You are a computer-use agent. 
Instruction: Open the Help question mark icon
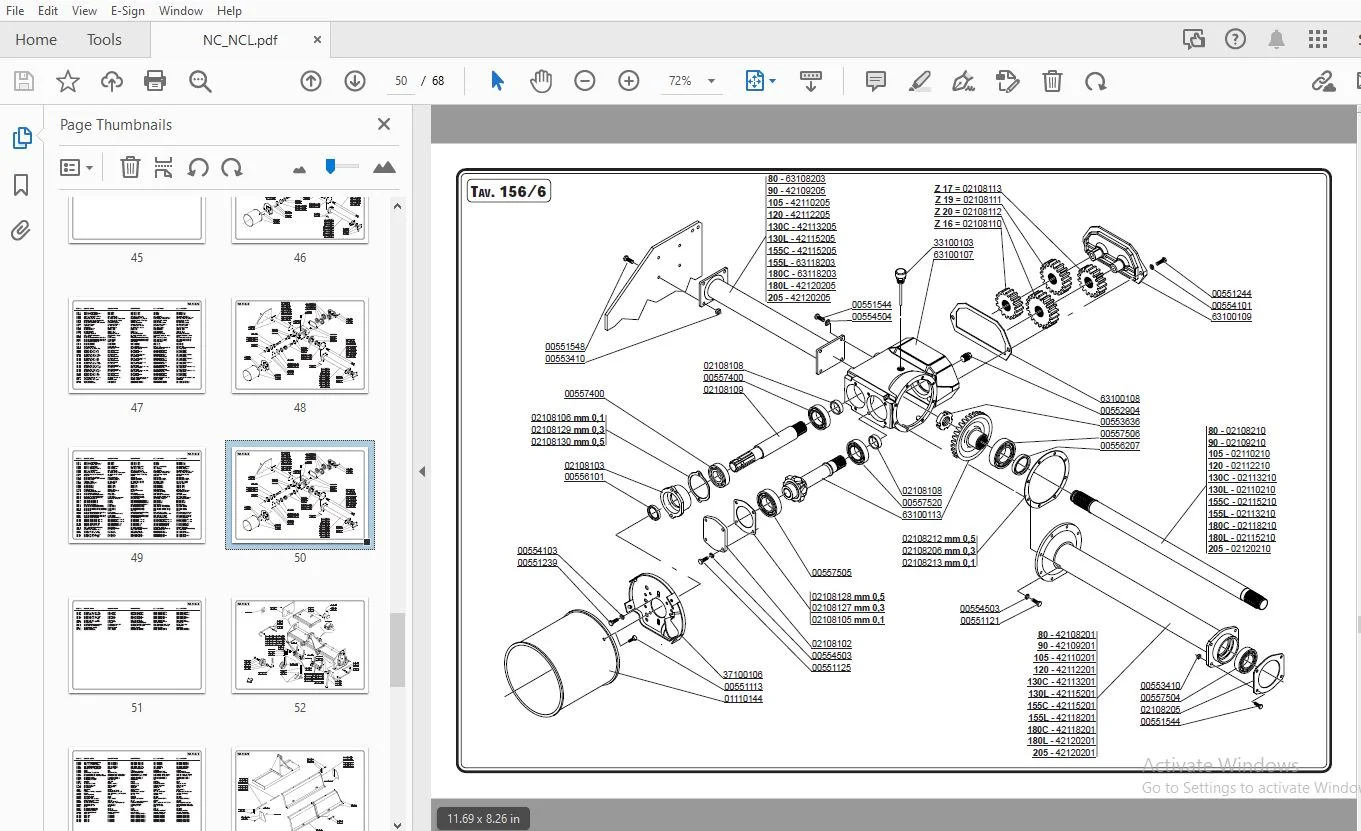(1235, 40)
